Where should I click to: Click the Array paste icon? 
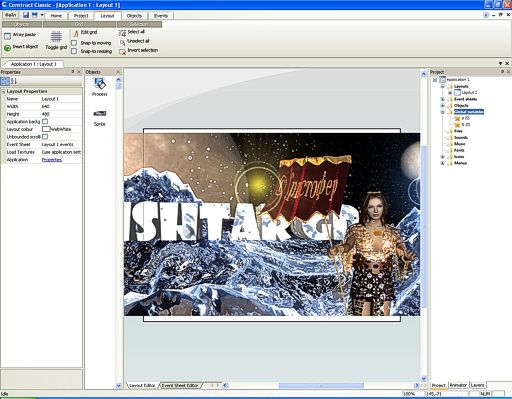tap(7, 36)
